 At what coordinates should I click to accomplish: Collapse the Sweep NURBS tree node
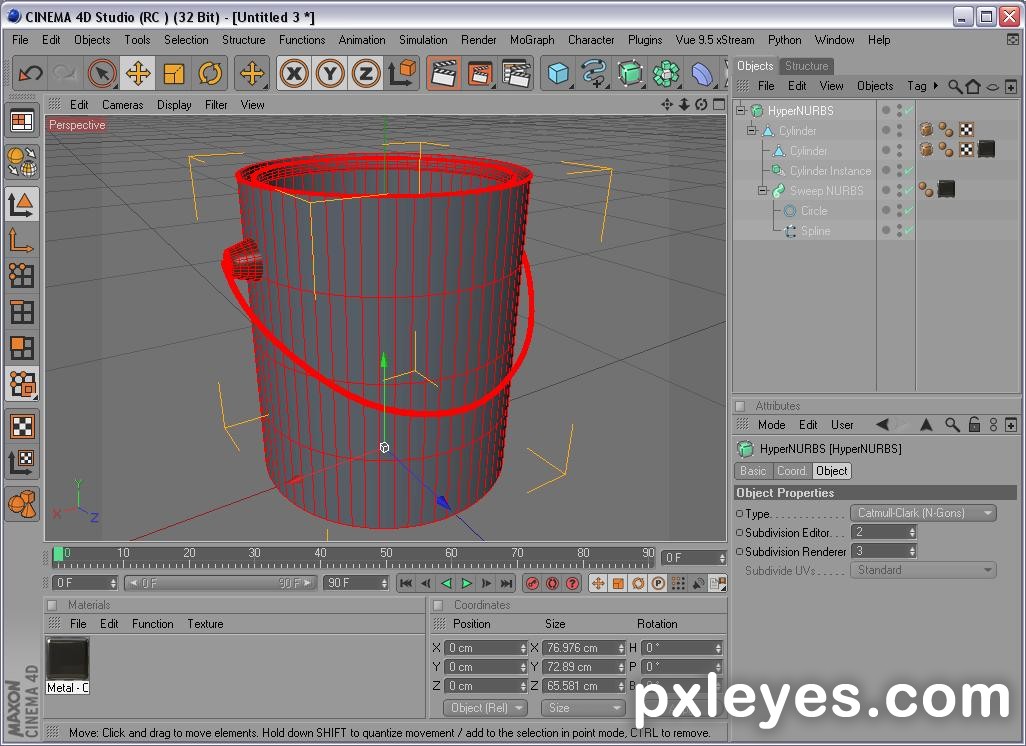coord(762,190)
